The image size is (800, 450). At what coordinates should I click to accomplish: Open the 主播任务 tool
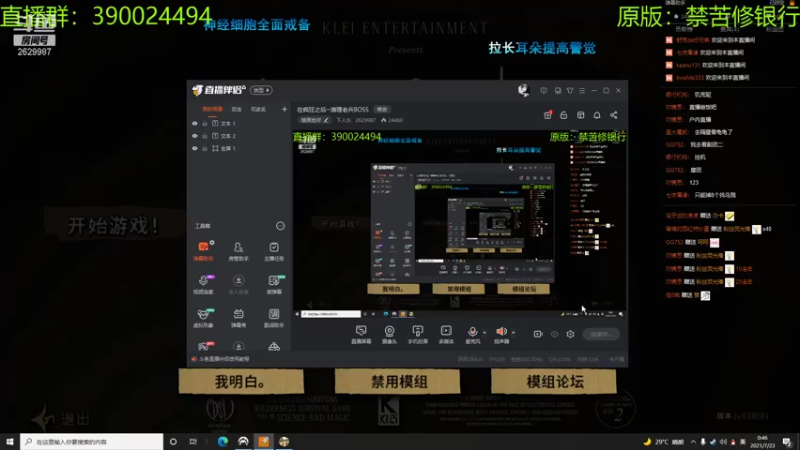[274, 251]
